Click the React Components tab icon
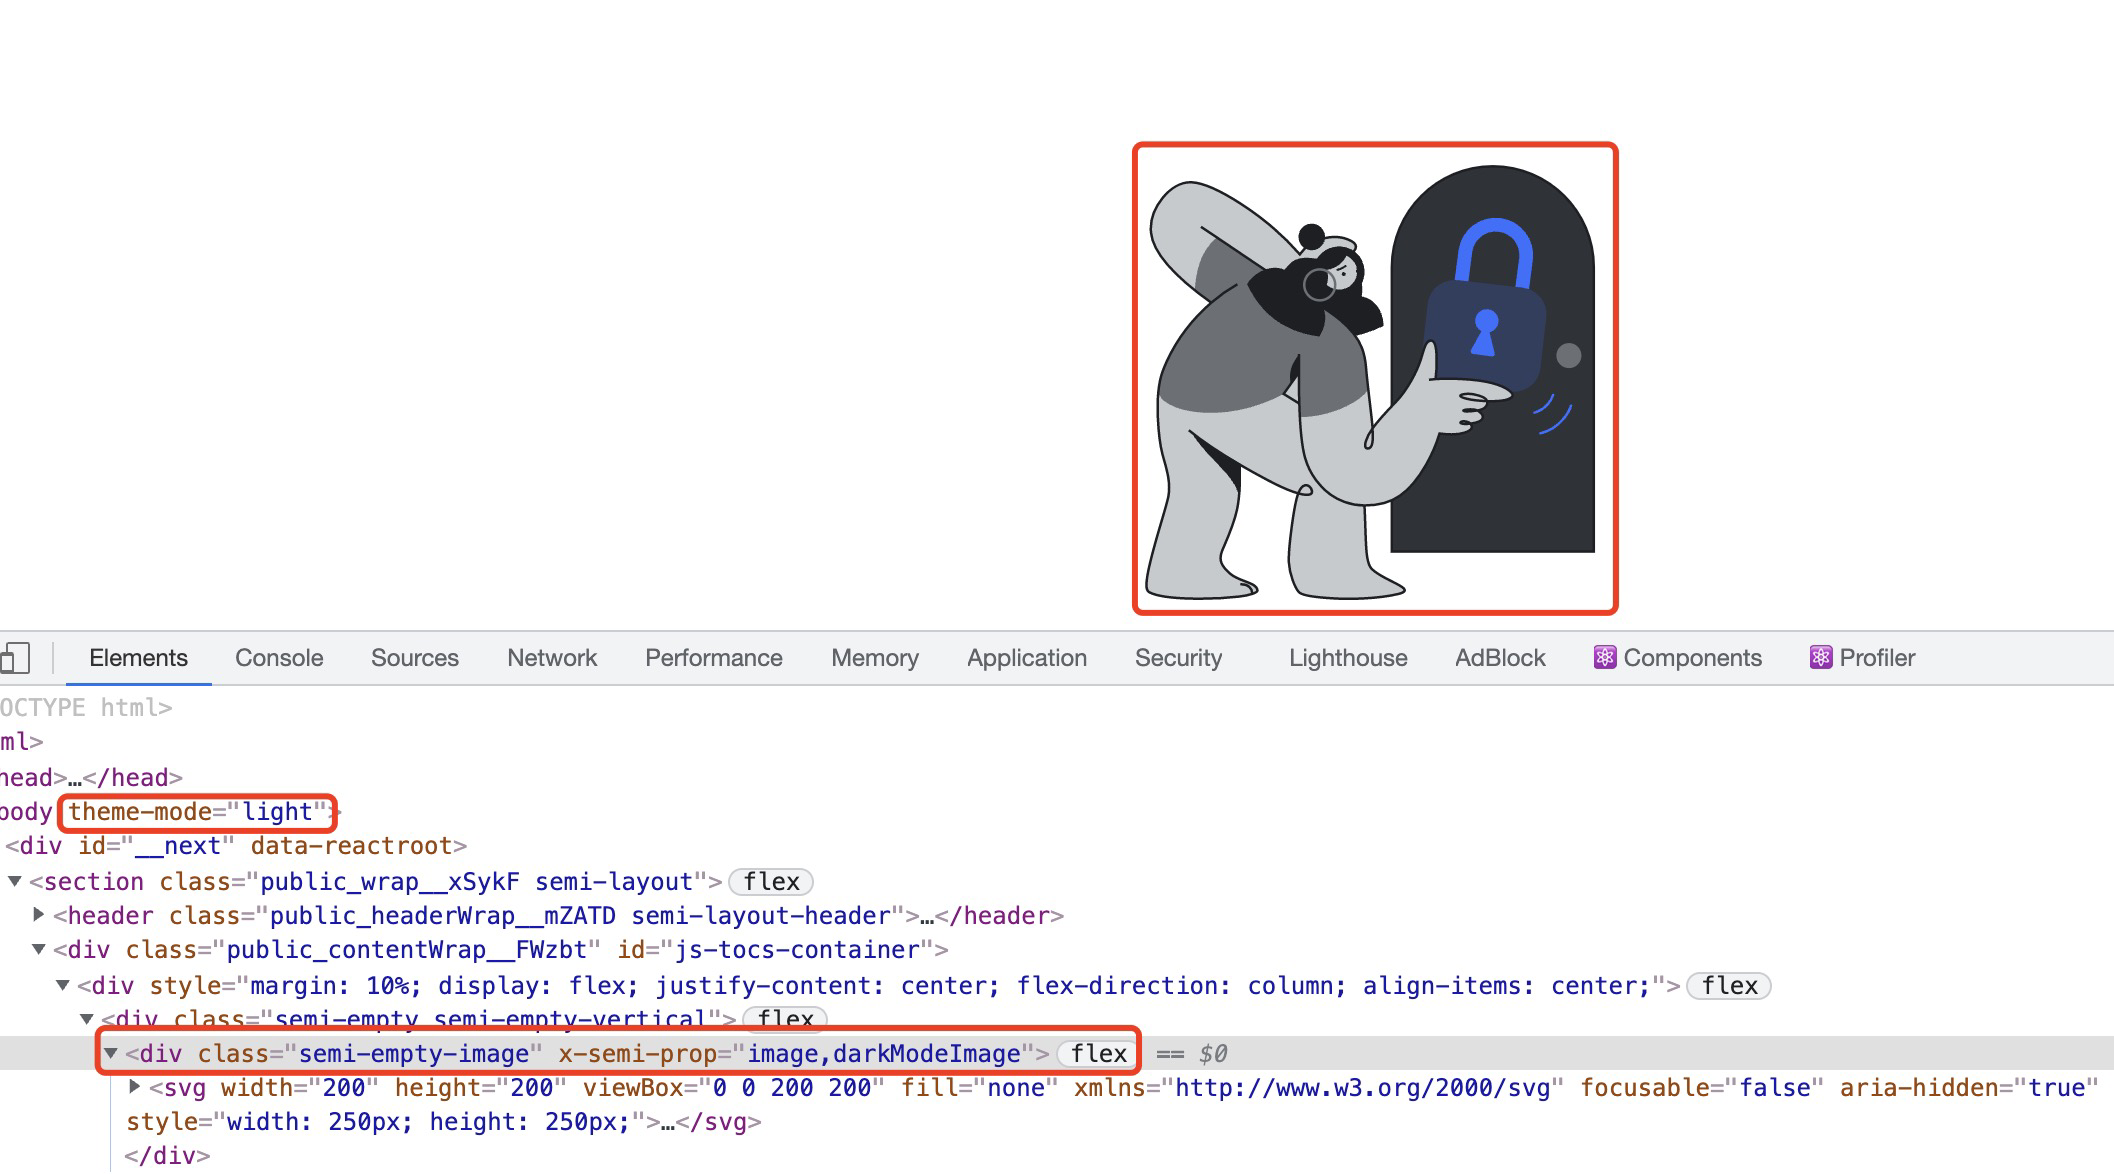The height and width of the screenshot is (1174, 2114). (x=1604, y=657)
